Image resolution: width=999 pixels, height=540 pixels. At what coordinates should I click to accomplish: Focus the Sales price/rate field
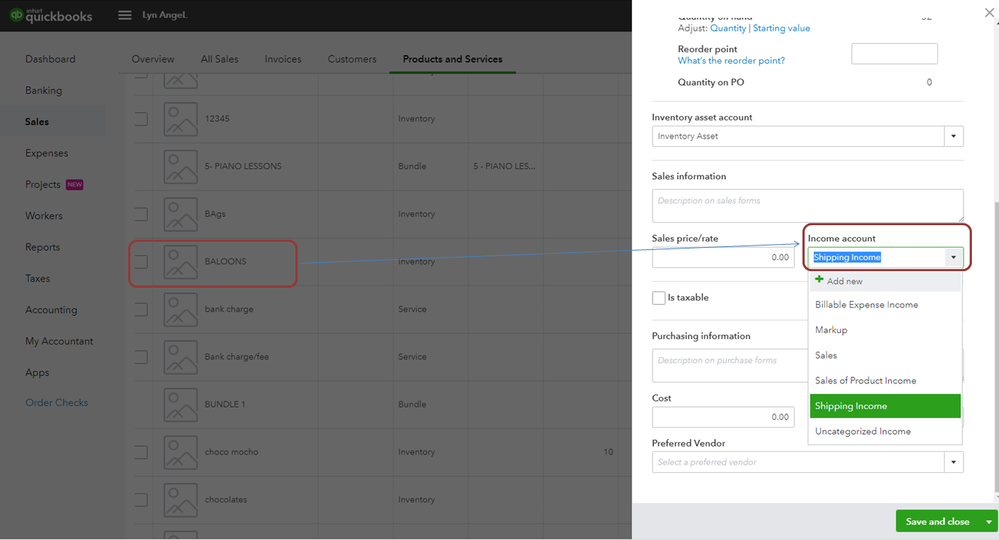tap(723, 257)
